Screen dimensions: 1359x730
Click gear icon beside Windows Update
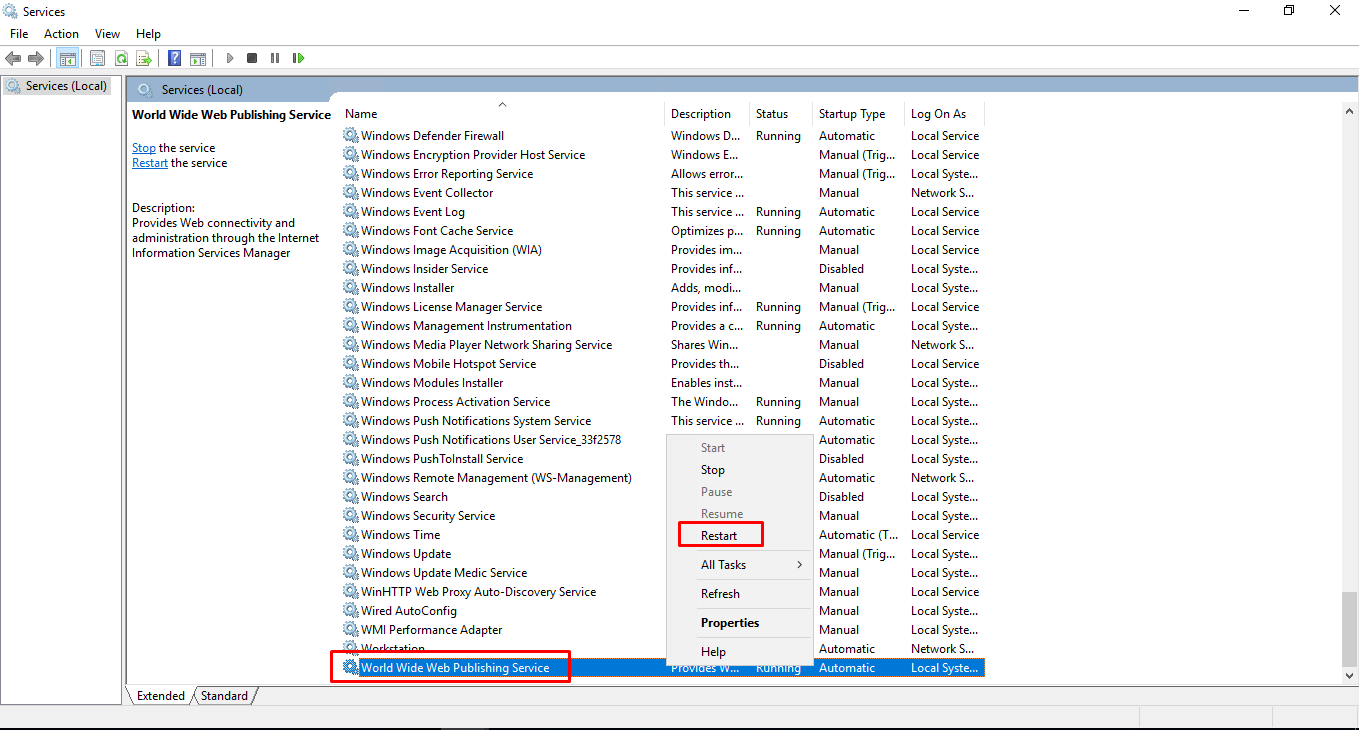(350, 554)
